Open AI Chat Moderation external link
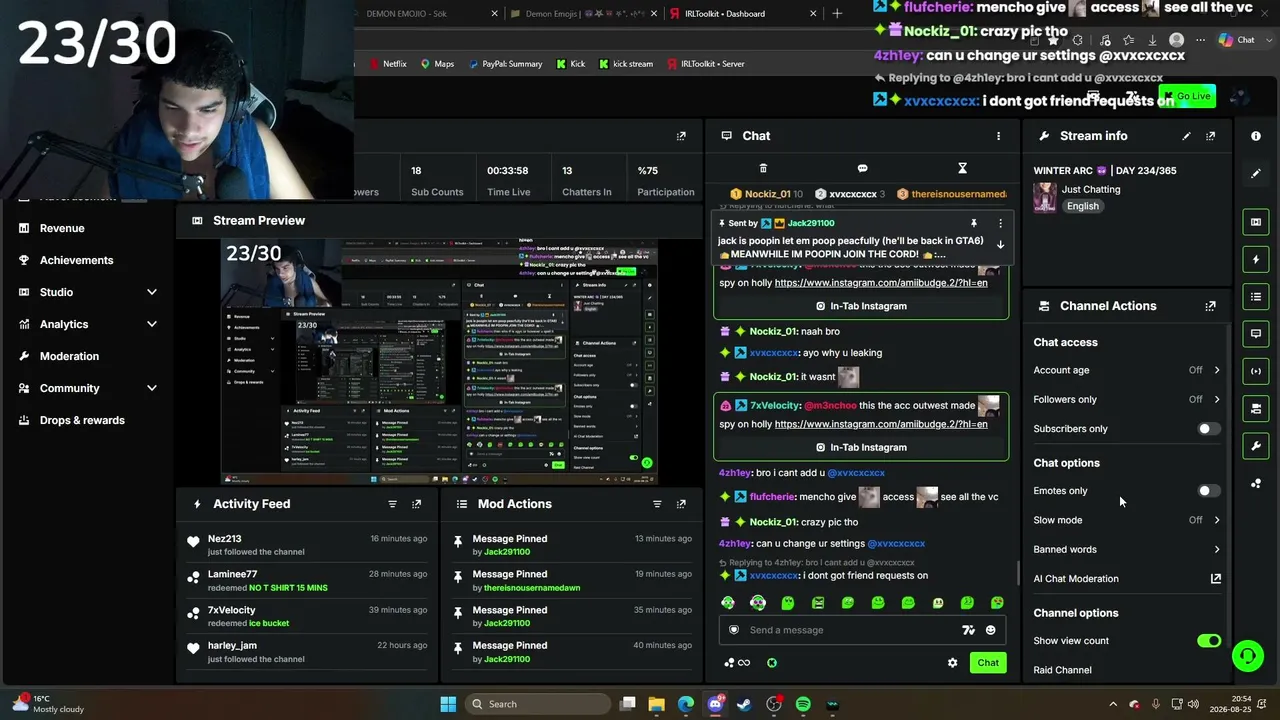The width and height of the screenshot is (1280, 720). pos(1216,579)
